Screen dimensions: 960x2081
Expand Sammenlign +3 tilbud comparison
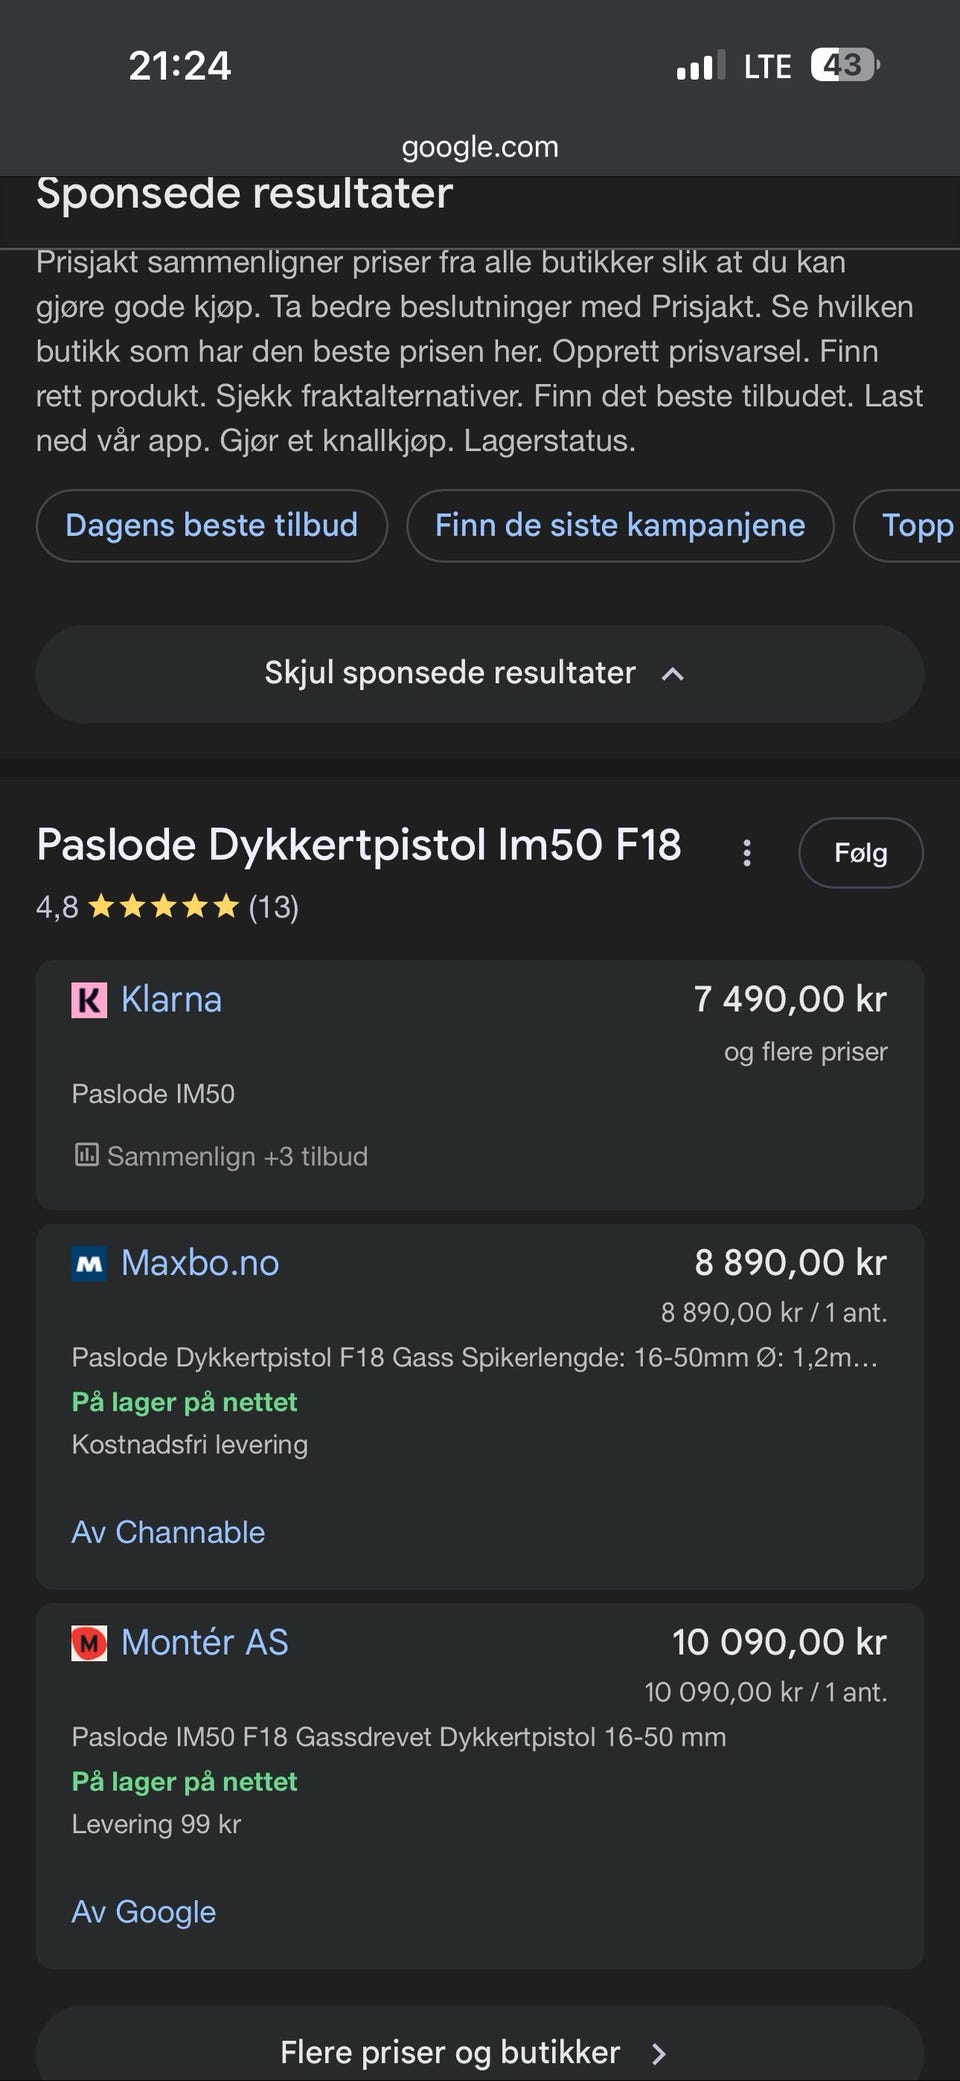237,1157
